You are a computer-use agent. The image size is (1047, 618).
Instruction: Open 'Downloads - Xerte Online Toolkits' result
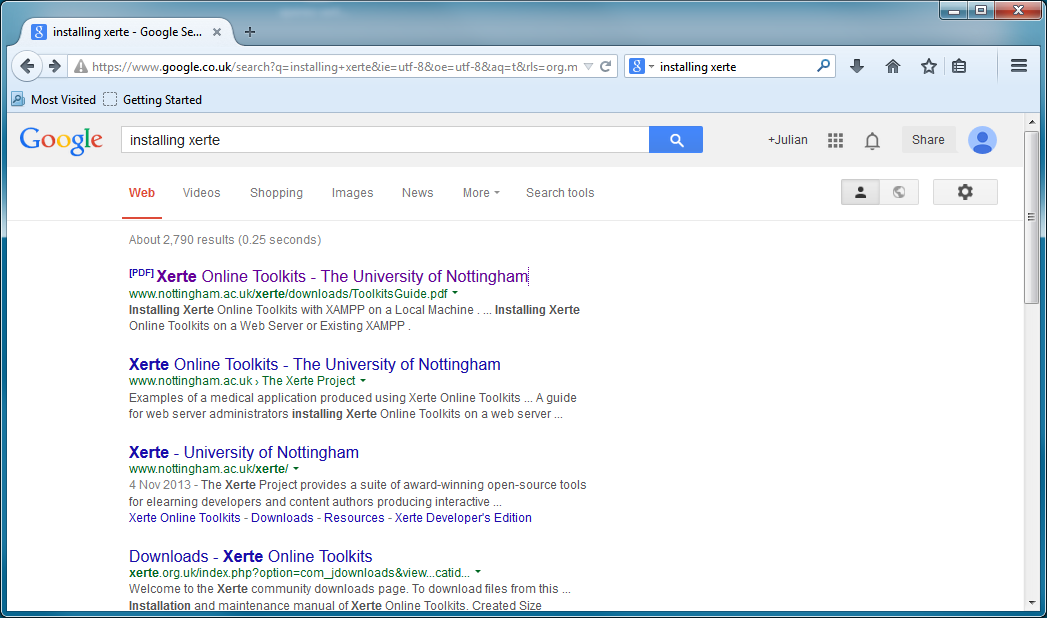pos(250,557)
